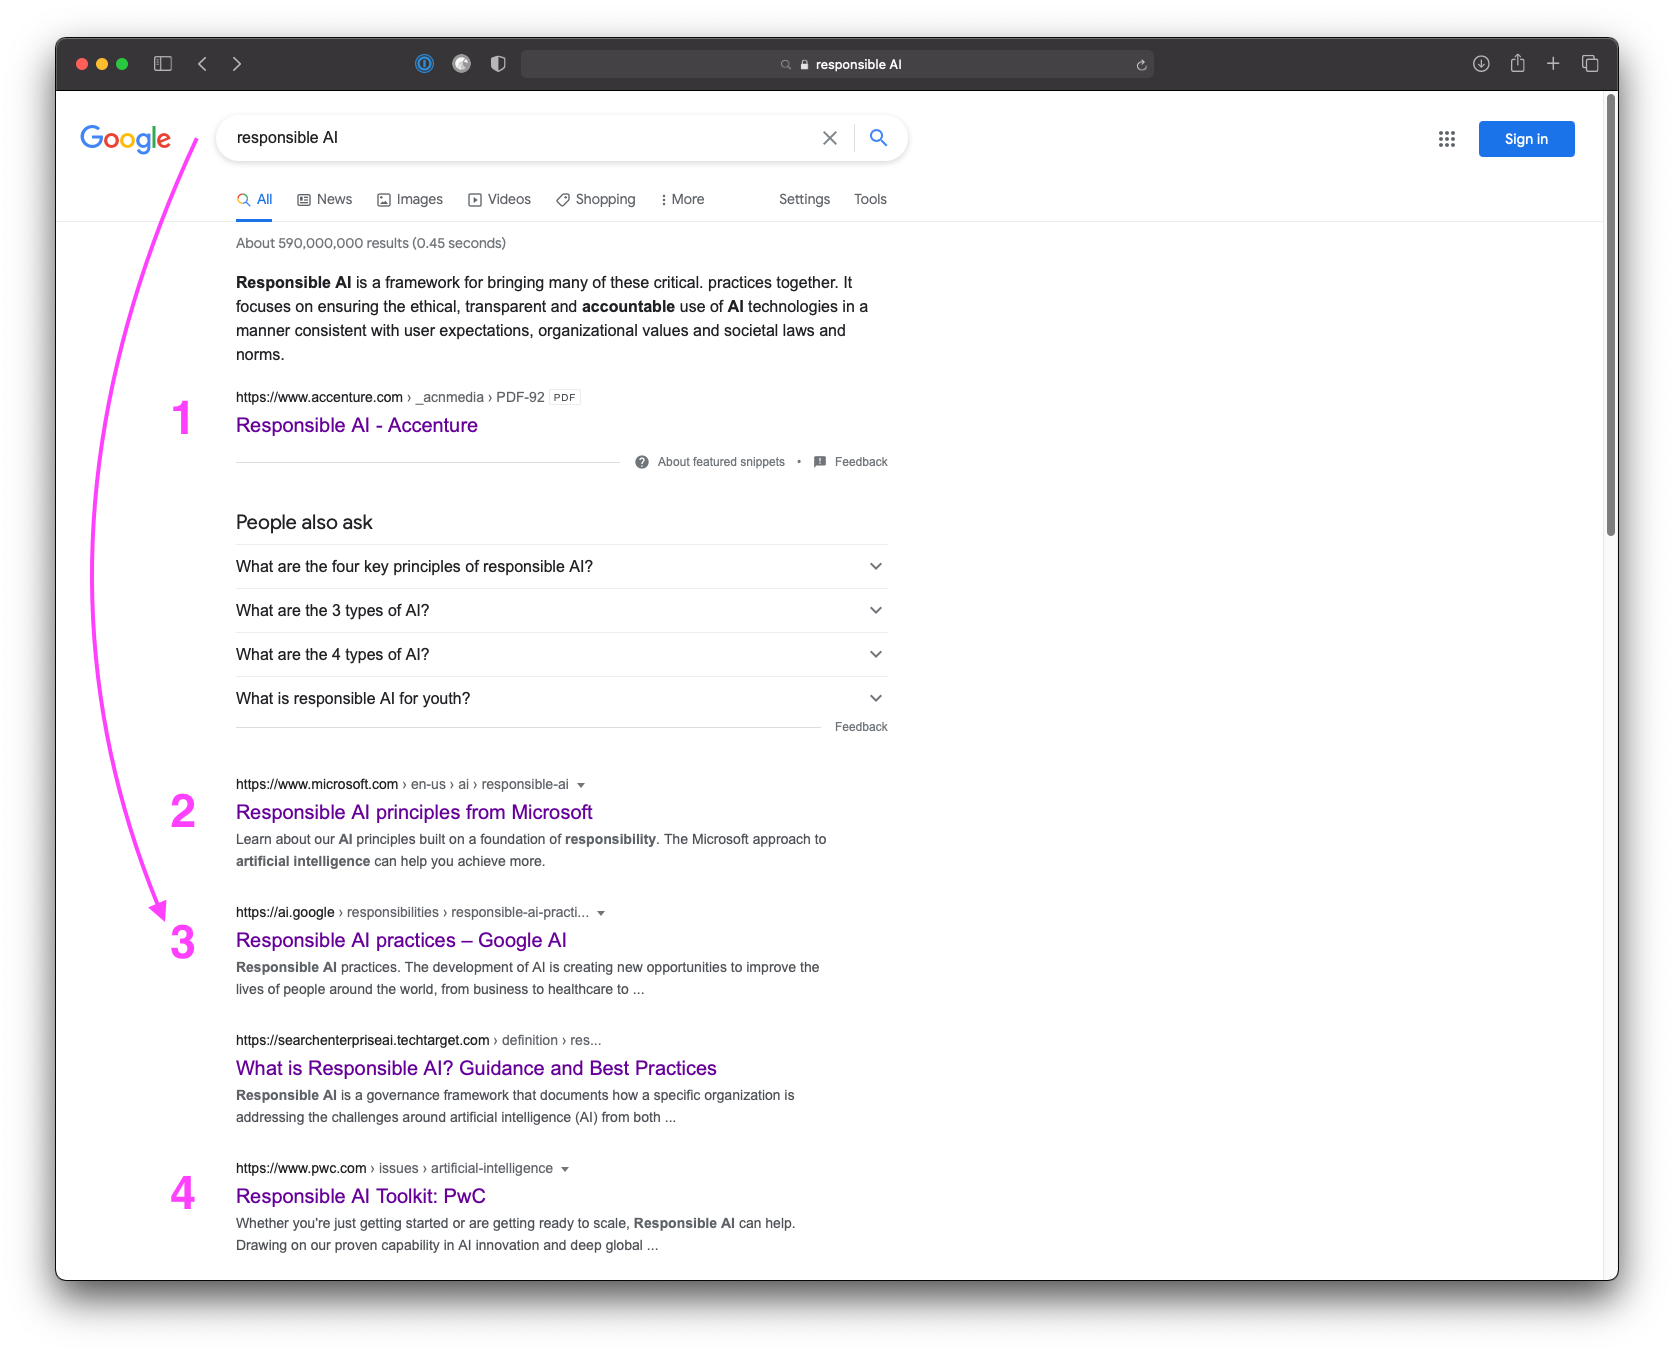Click the Safari address bar
1674x1354 pixels.
click(837, 64)
